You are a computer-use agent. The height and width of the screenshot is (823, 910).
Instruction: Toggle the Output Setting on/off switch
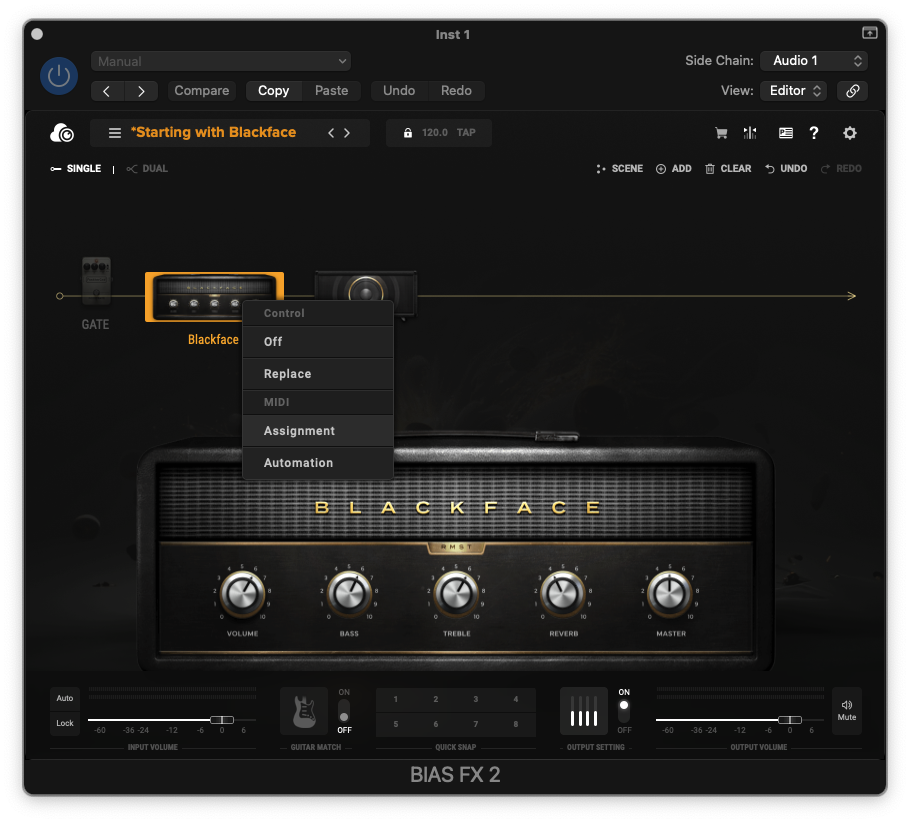[x=624, y=711]
